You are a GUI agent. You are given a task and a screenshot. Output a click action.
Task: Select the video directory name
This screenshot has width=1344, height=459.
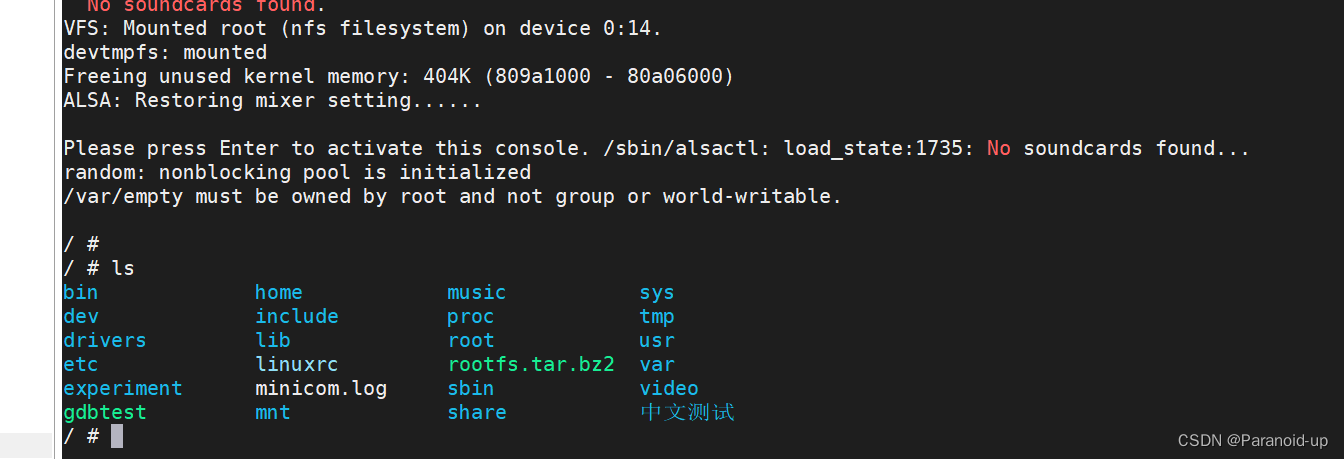pos(669,388)
